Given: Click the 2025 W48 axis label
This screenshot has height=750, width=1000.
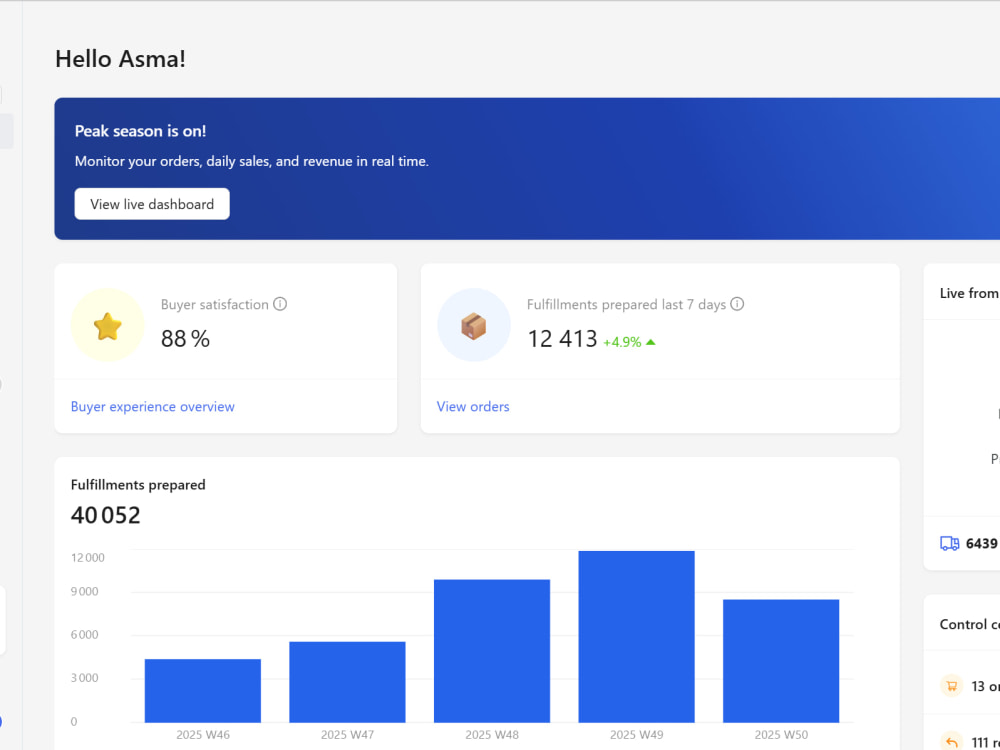Looking at the screenshot, I should (x=492, y=735).
